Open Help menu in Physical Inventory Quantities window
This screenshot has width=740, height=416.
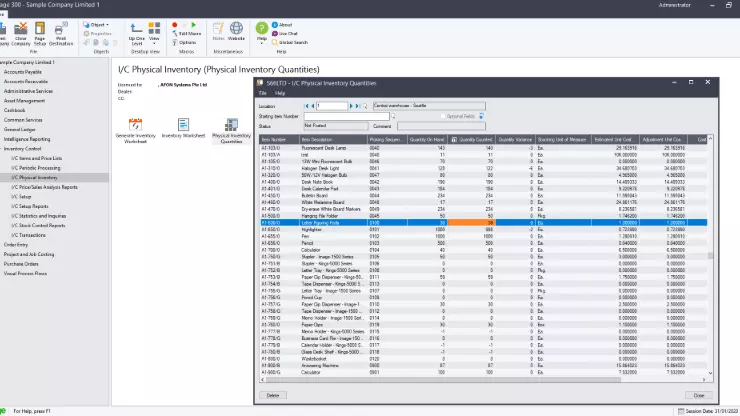point(280,93)
